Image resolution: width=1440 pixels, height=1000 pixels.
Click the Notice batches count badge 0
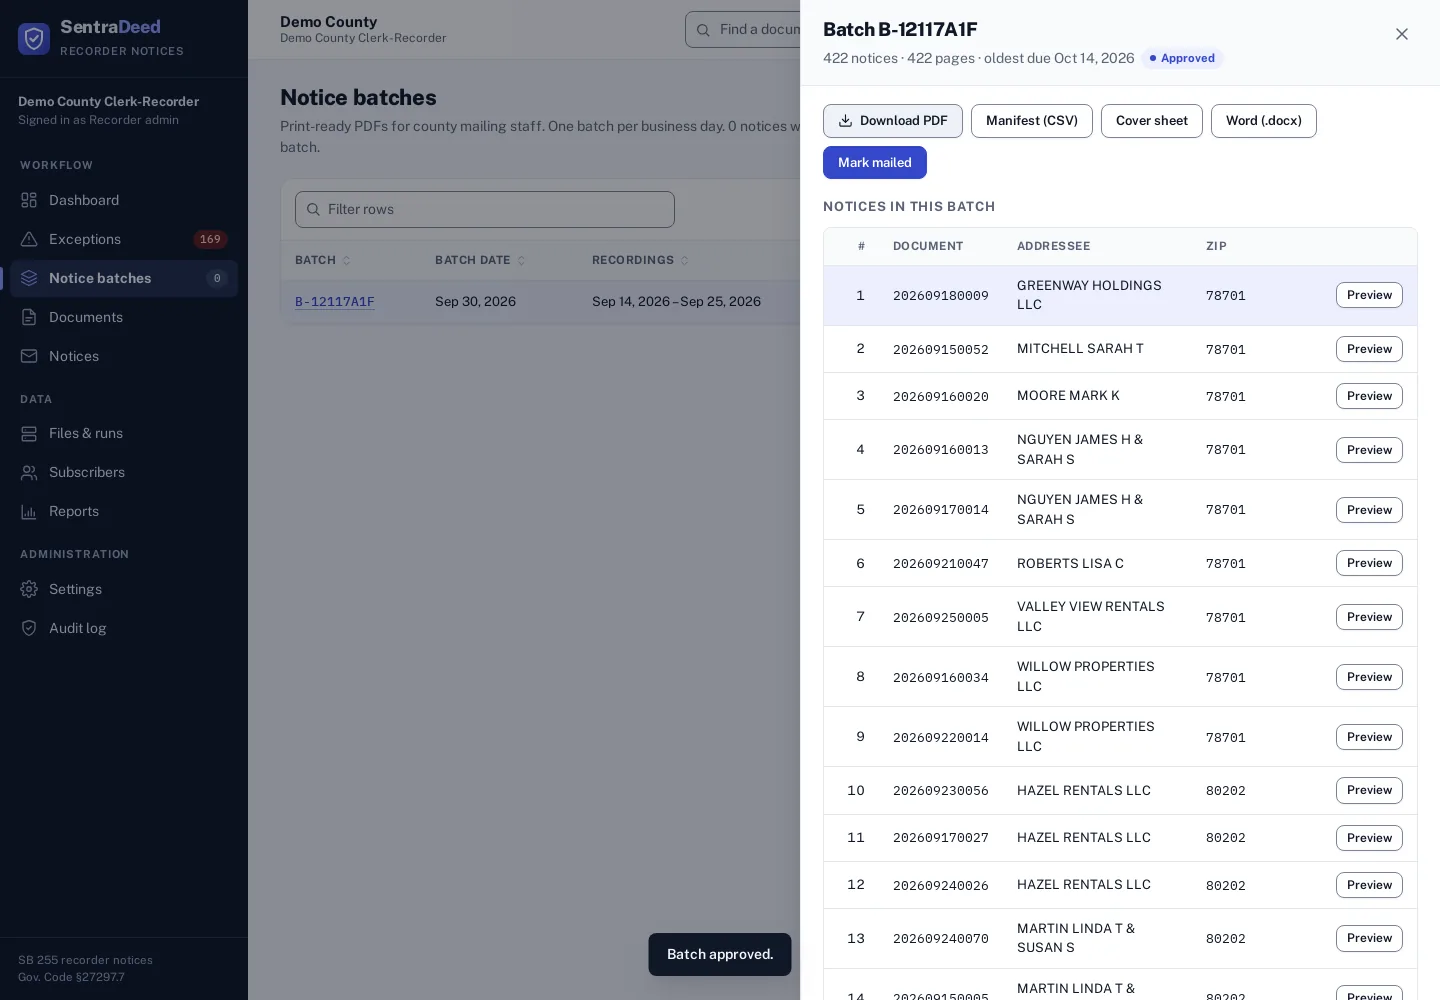point(217,278)
